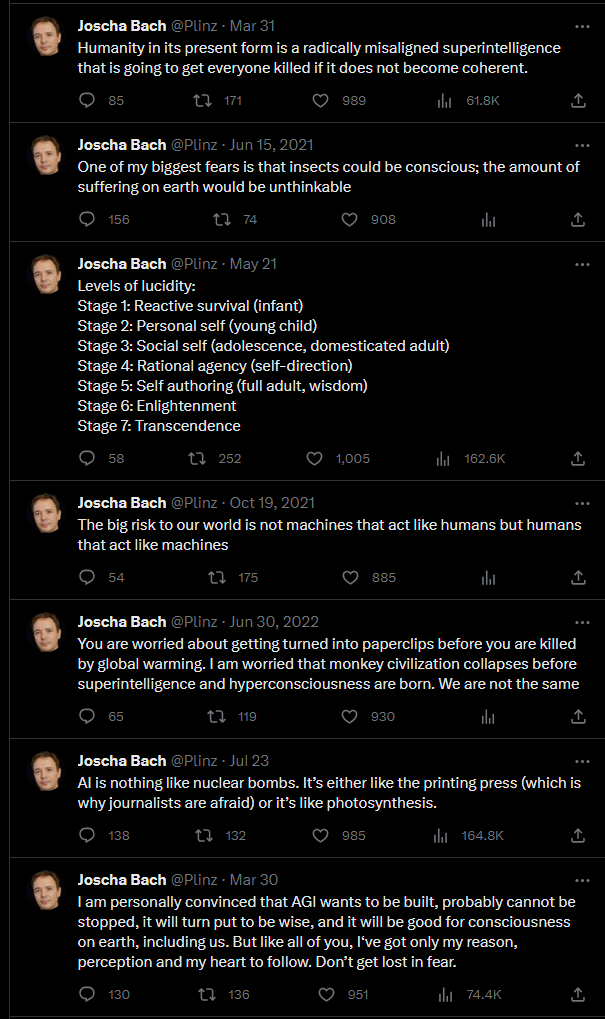Retweet the AI nuclear bombs tweet
605x1019 pixels.
[x=204, y=835]
